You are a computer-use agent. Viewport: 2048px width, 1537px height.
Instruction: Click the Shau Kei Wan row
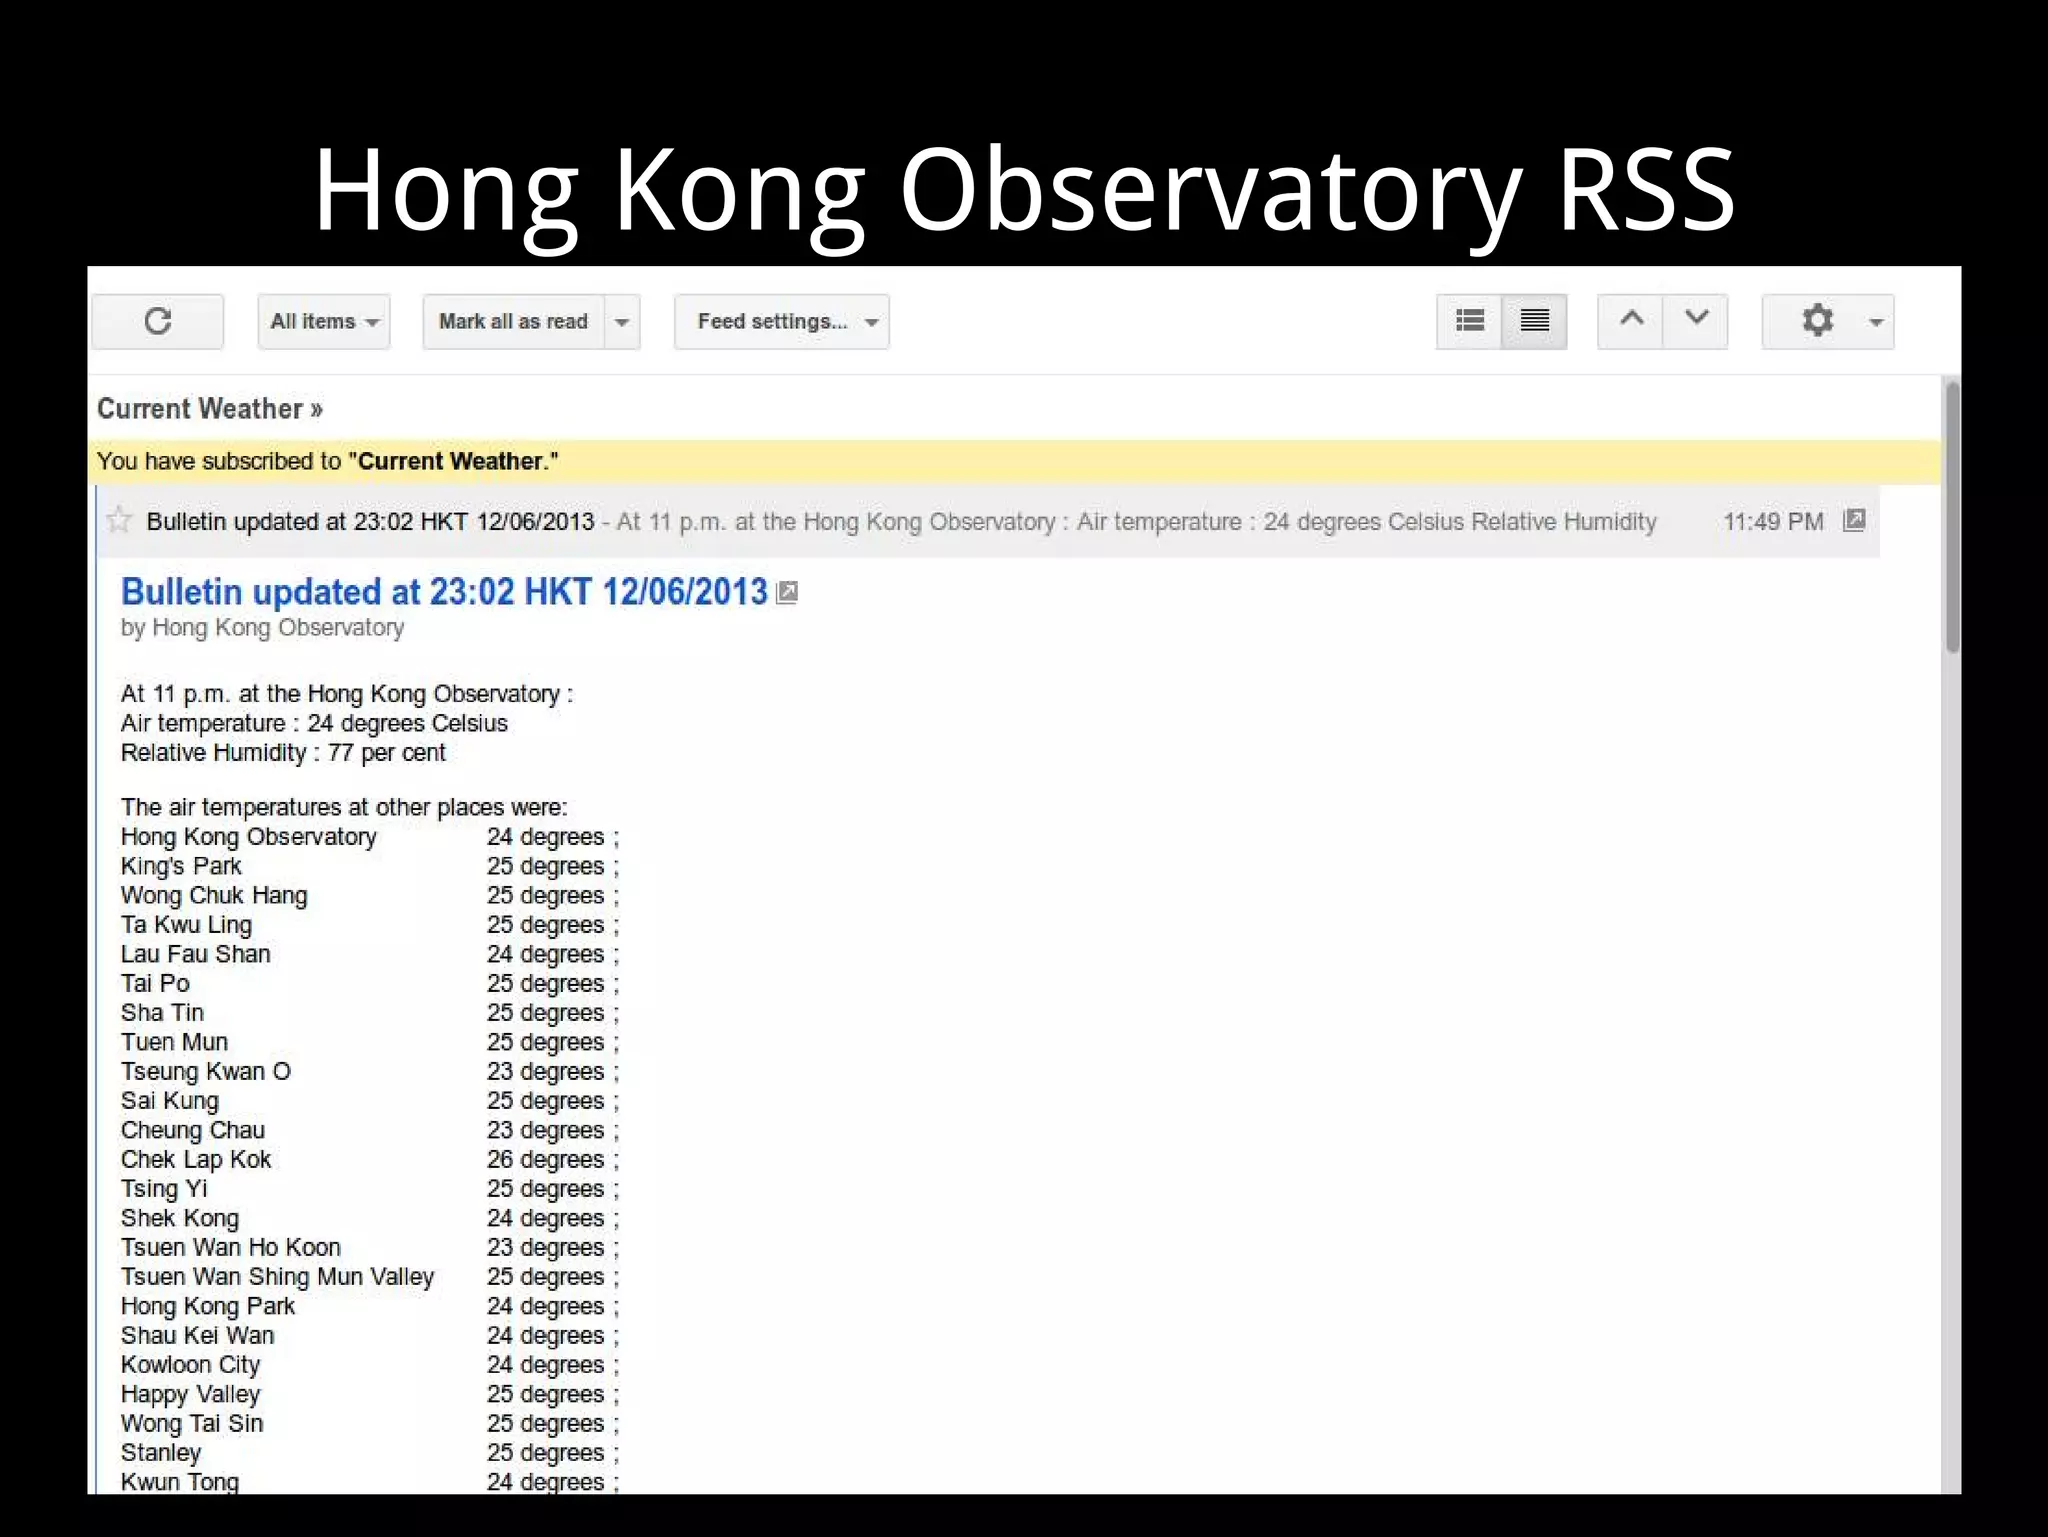370,1335
